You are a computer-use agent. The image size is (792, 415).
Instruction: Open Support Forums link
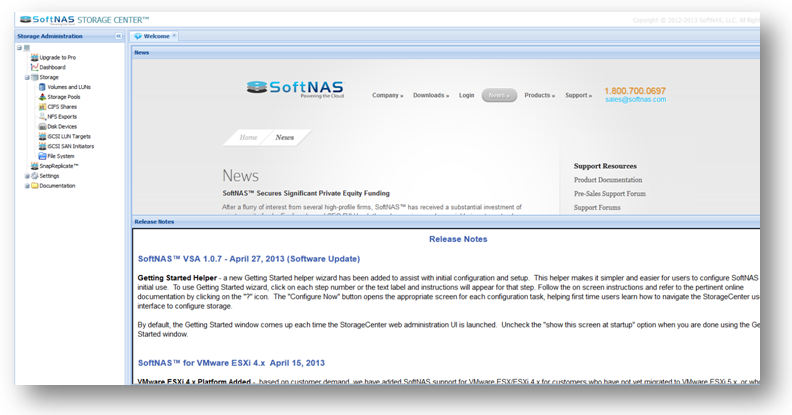pyautogui.click(x=597, y=208)
